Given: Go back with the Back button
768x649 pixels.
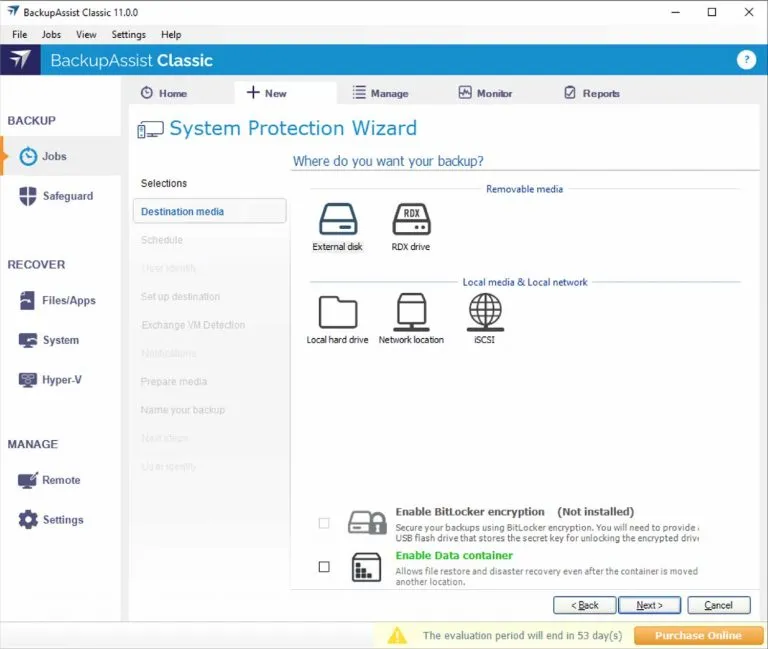Looking at the screenshot, I should coord(584,605).
